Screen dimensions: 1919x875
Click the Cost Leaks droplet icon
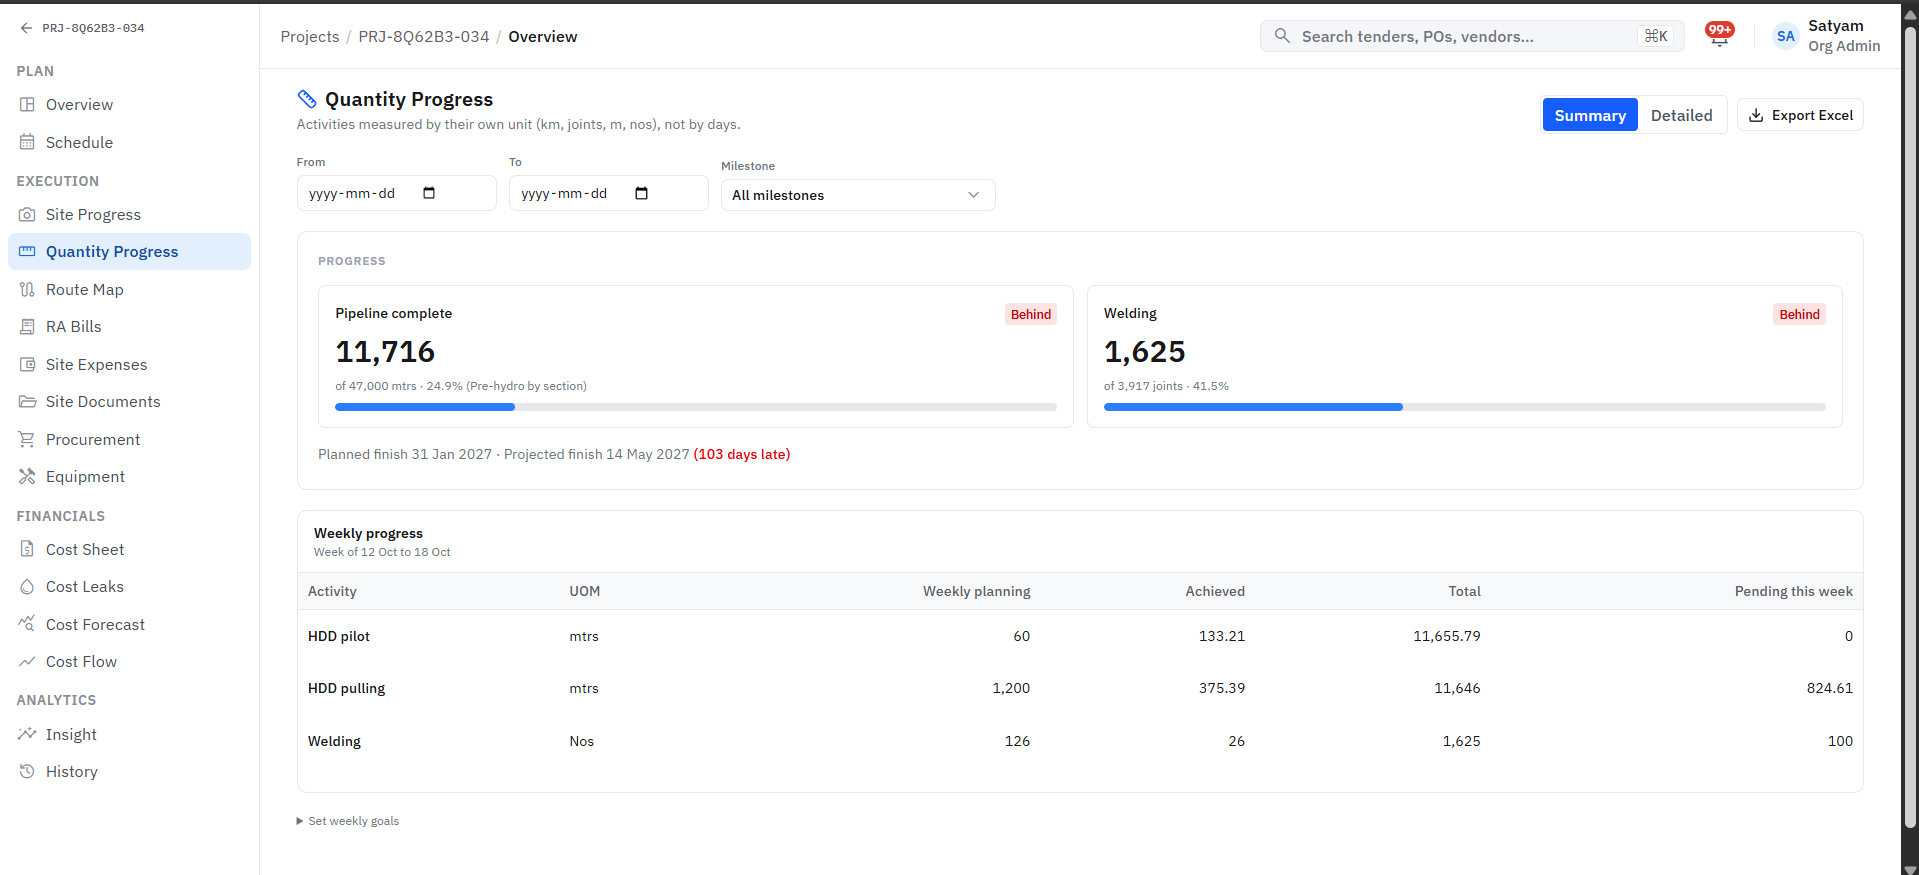click(27, 586)
